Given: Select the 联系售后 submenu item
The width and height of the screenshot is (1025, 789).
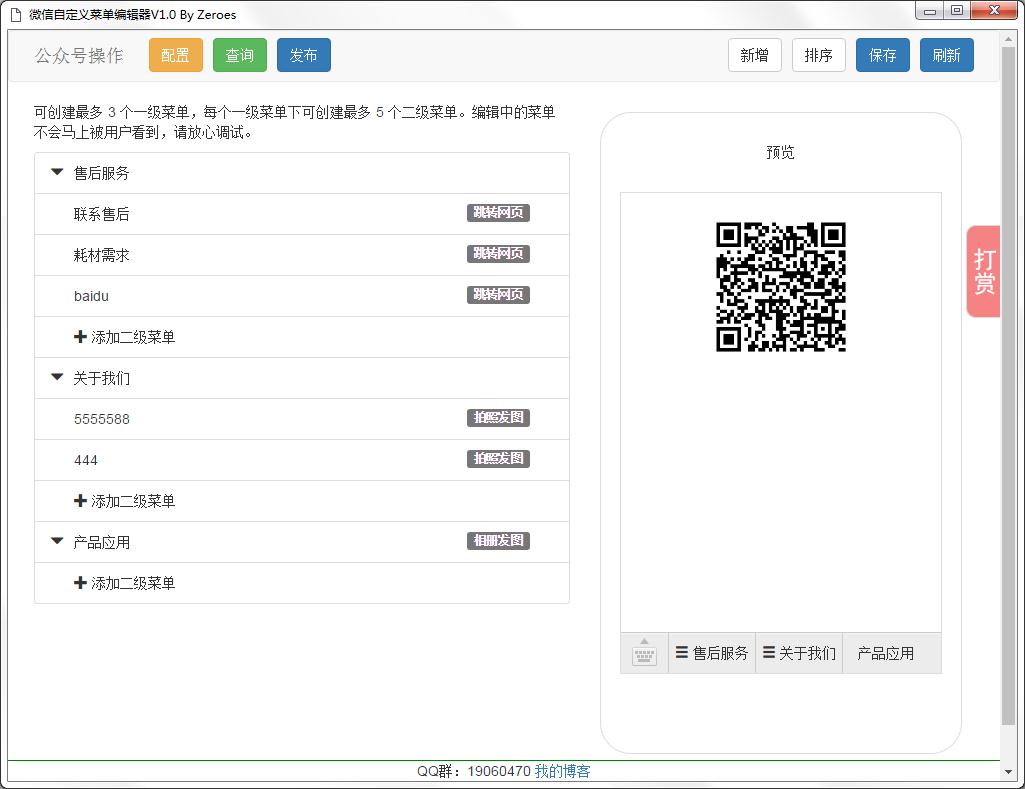Looking at the screenshot, I should tap(101, 214).
